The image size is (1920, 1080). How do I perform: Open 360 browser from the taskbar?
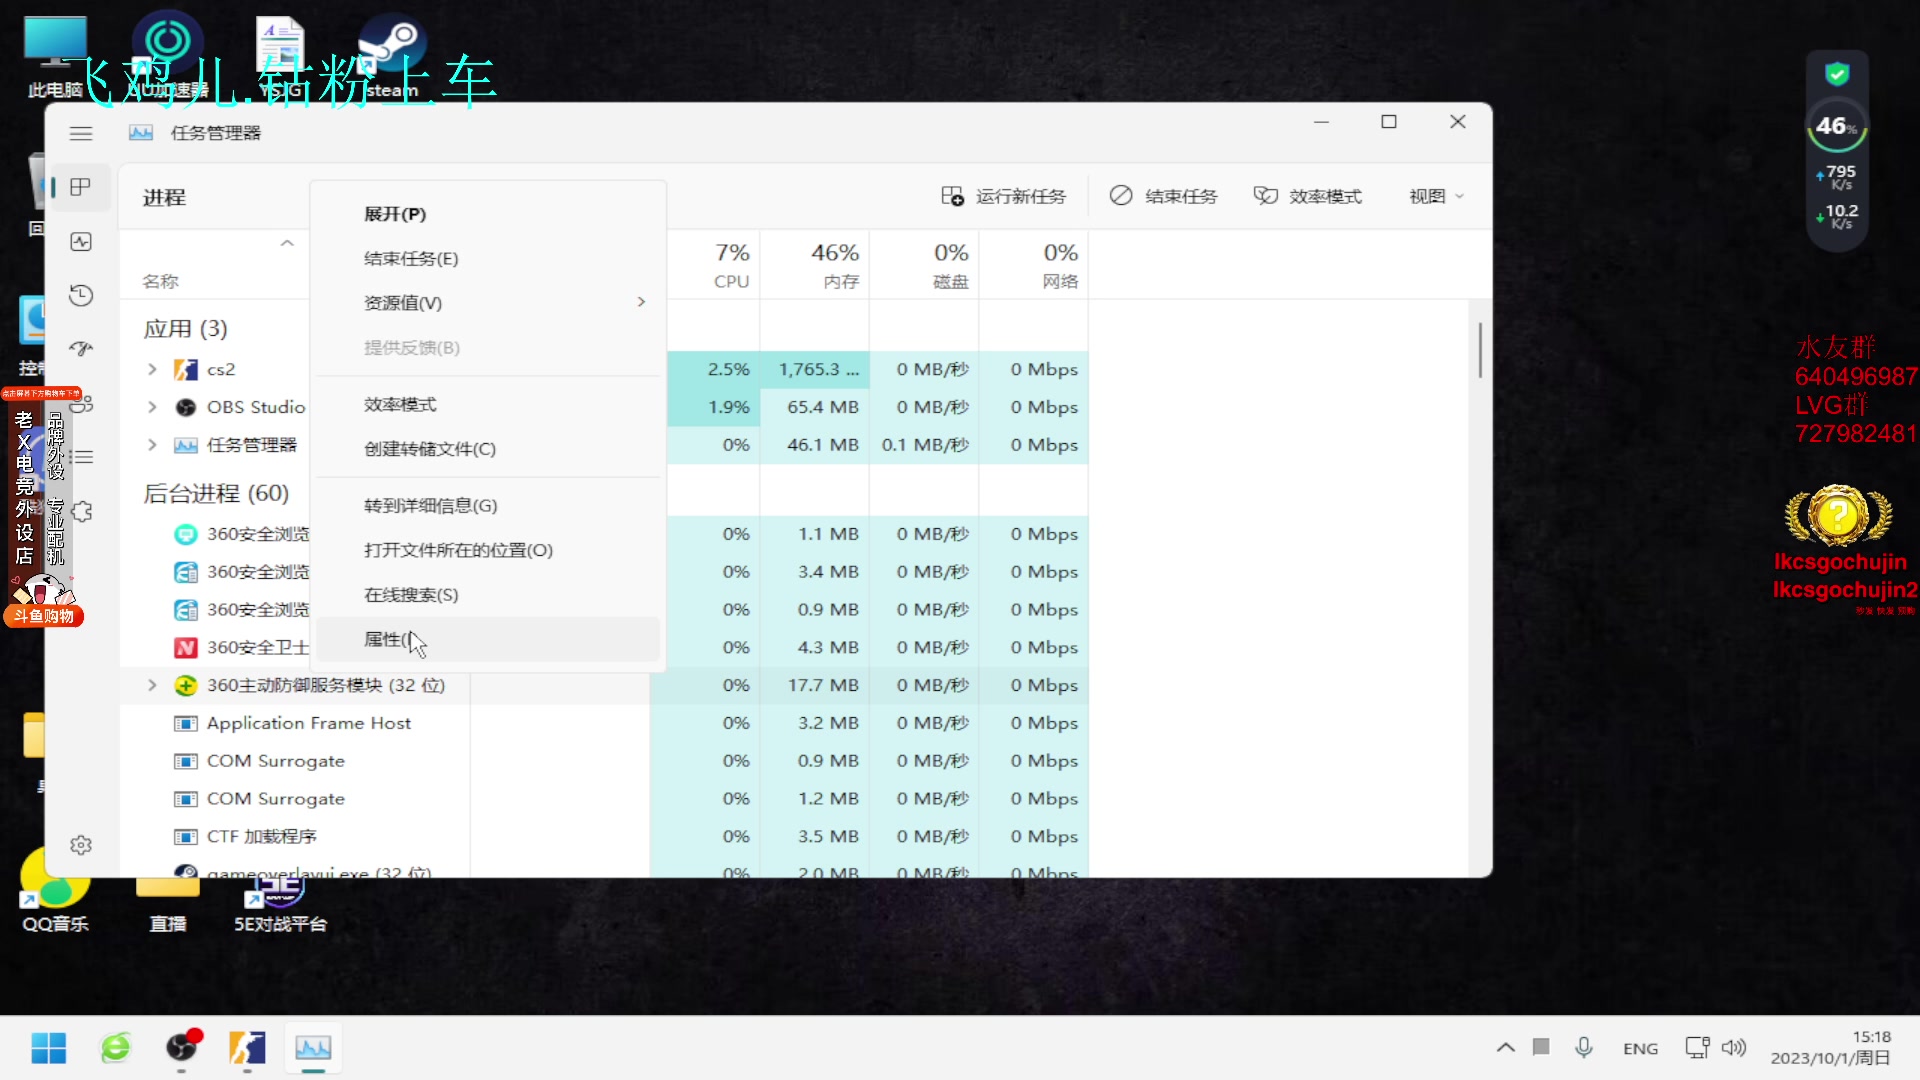[116, 1048]
